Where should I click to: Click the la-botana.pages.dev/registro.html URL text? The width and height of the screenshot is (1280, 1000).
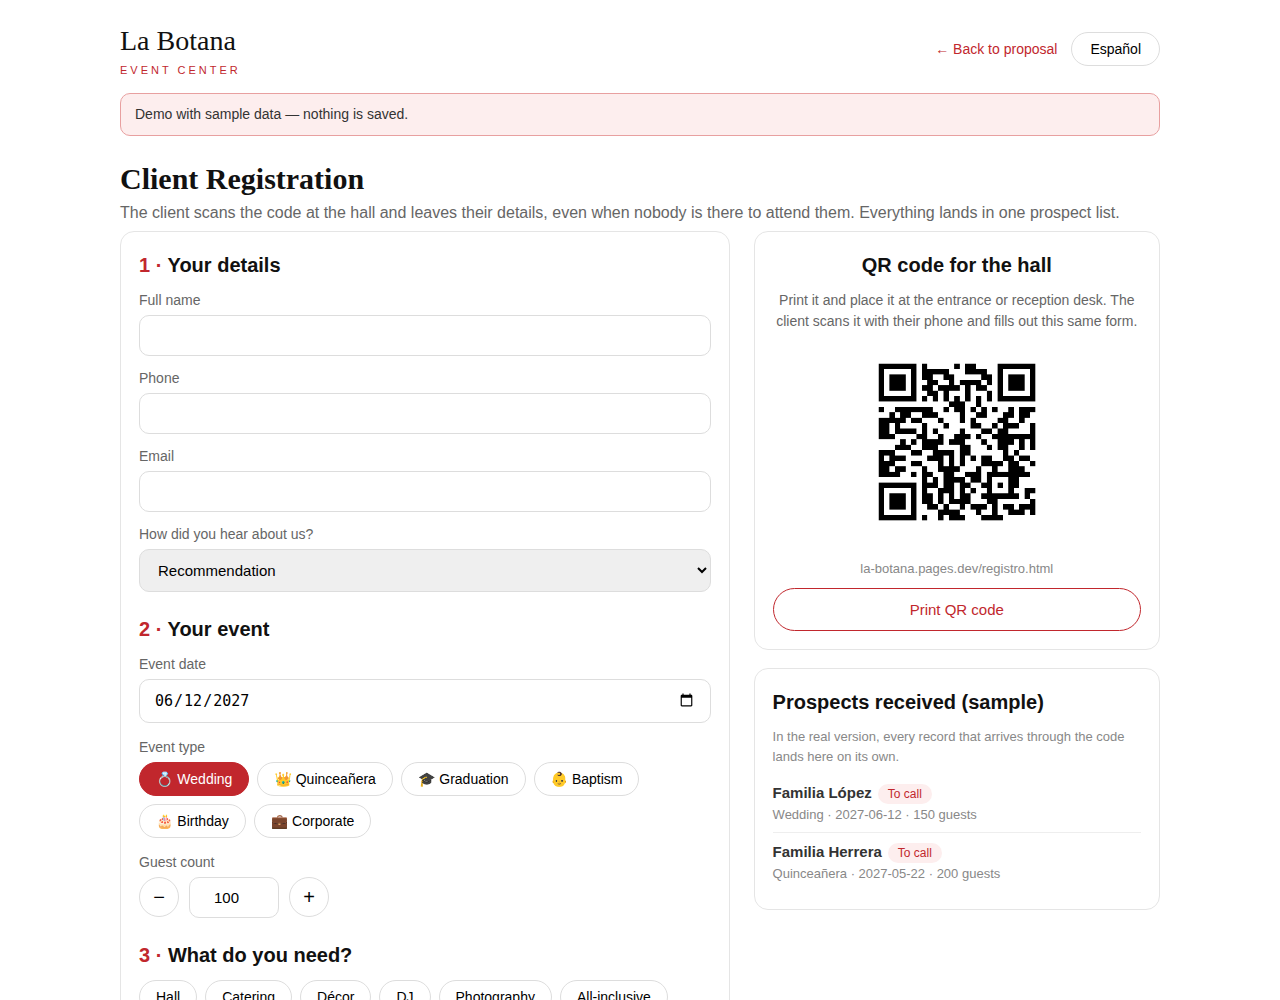coord(957,568)
